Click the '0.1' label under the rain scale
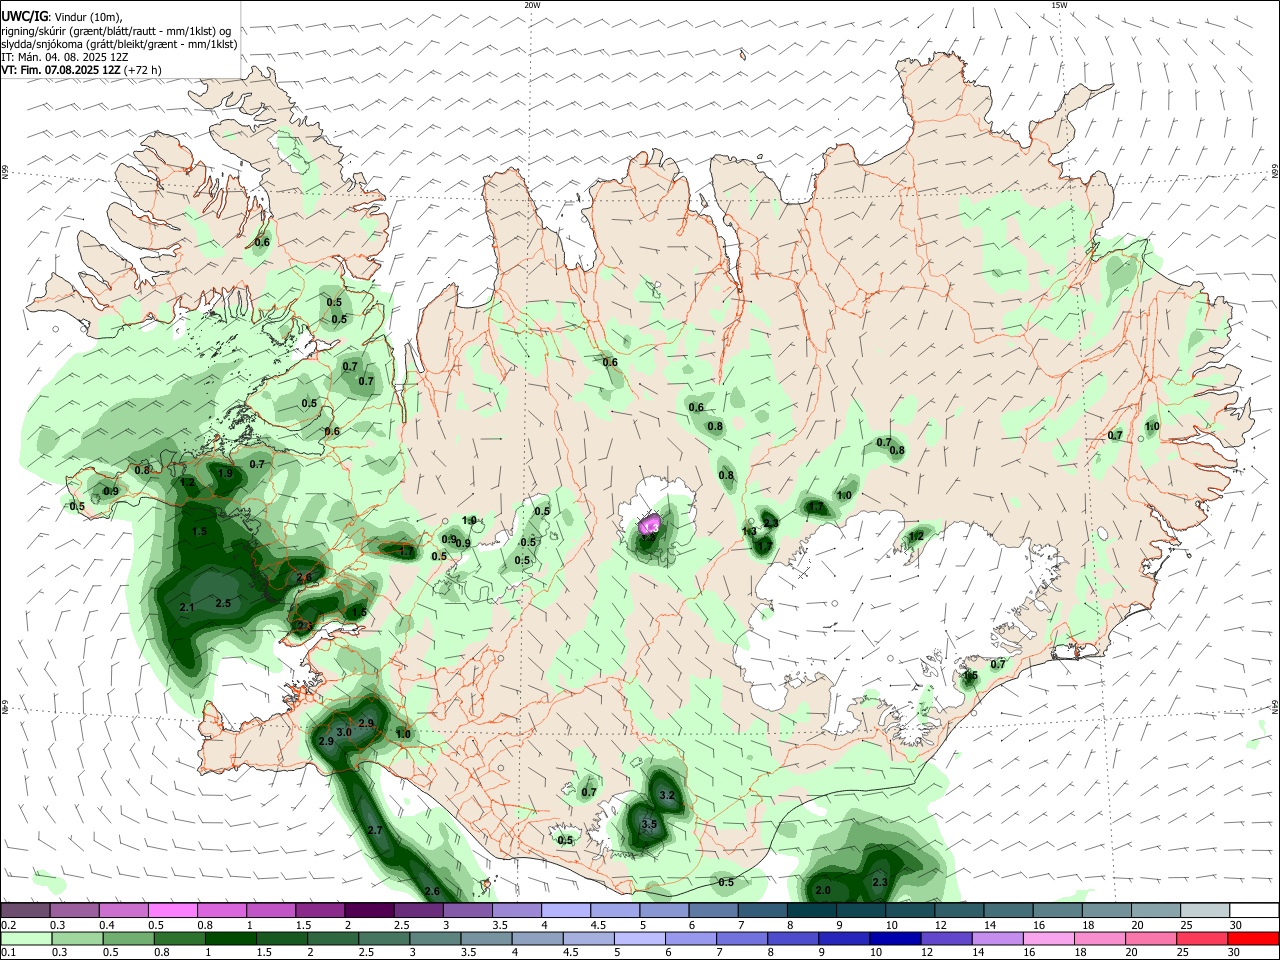Screen dimensions: 1280x960 (7, 952)
